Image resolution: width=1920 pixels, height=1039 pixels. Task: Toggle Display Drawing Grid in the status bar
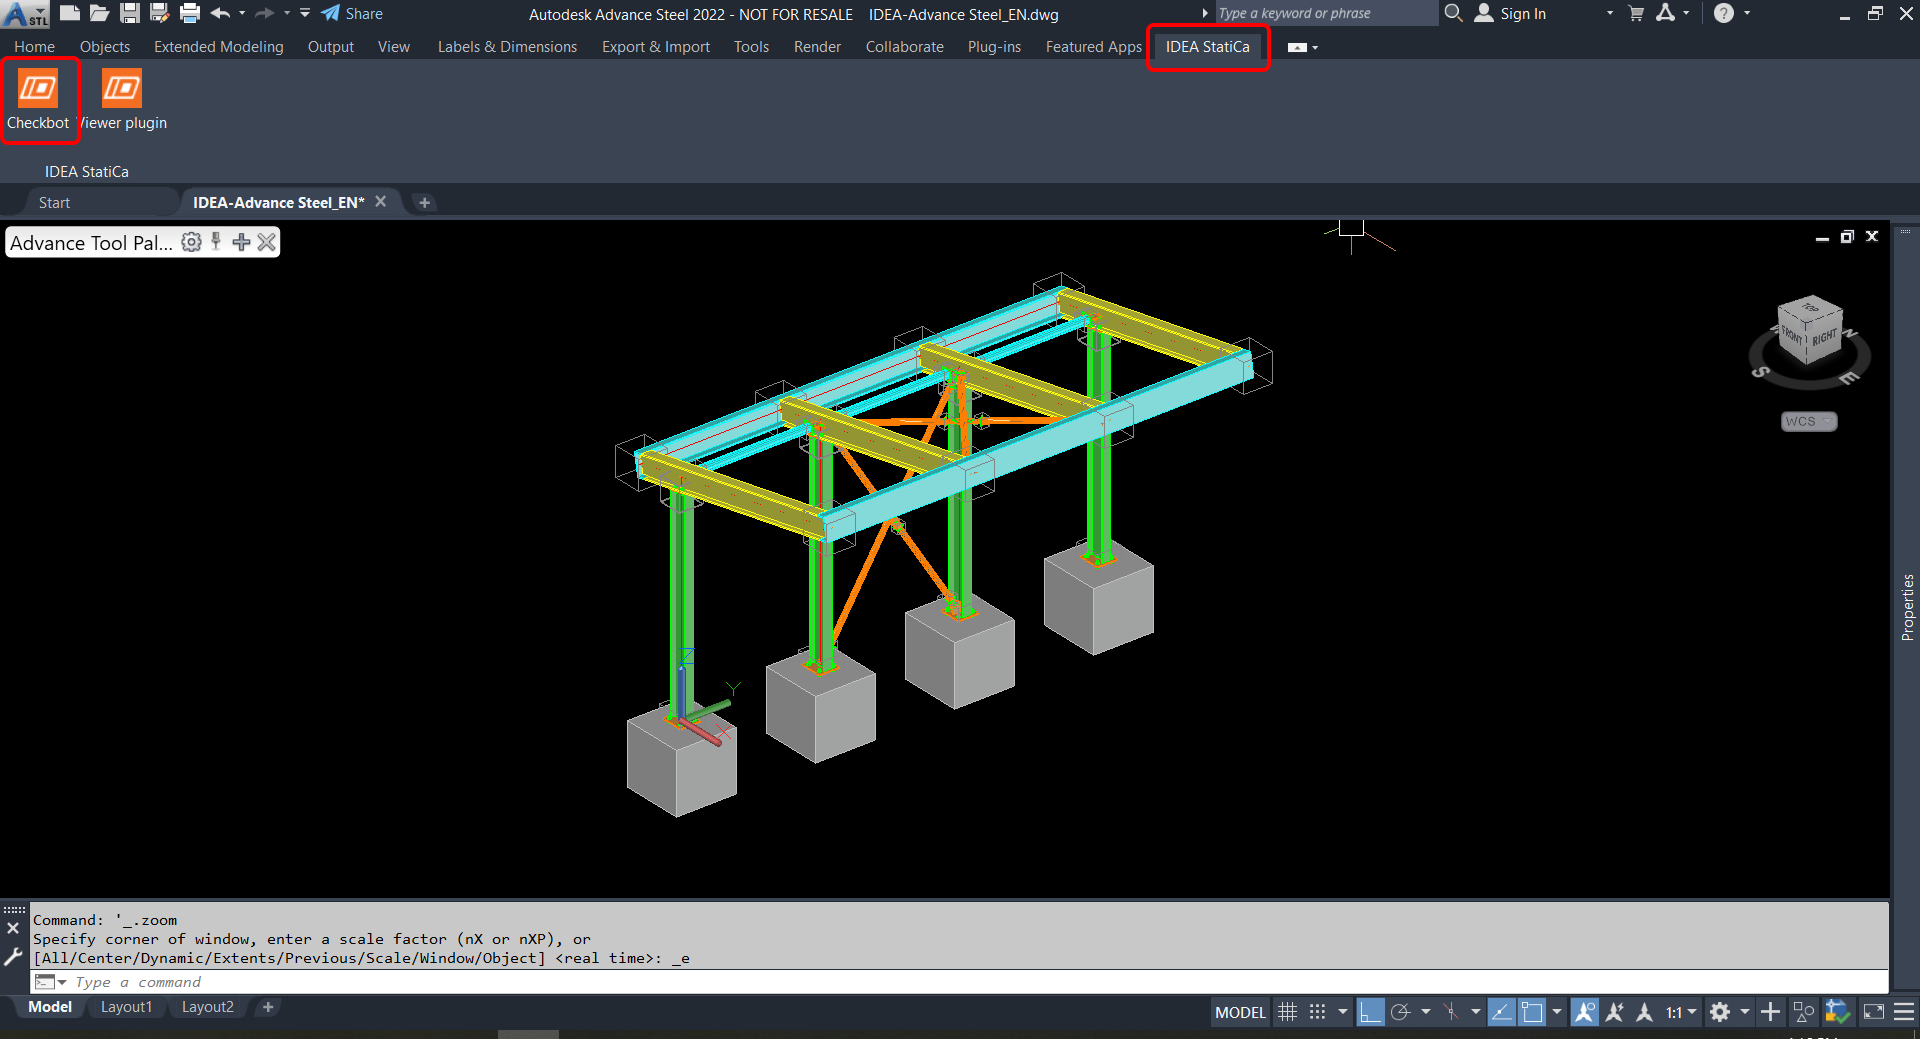click(1288, 1012)
